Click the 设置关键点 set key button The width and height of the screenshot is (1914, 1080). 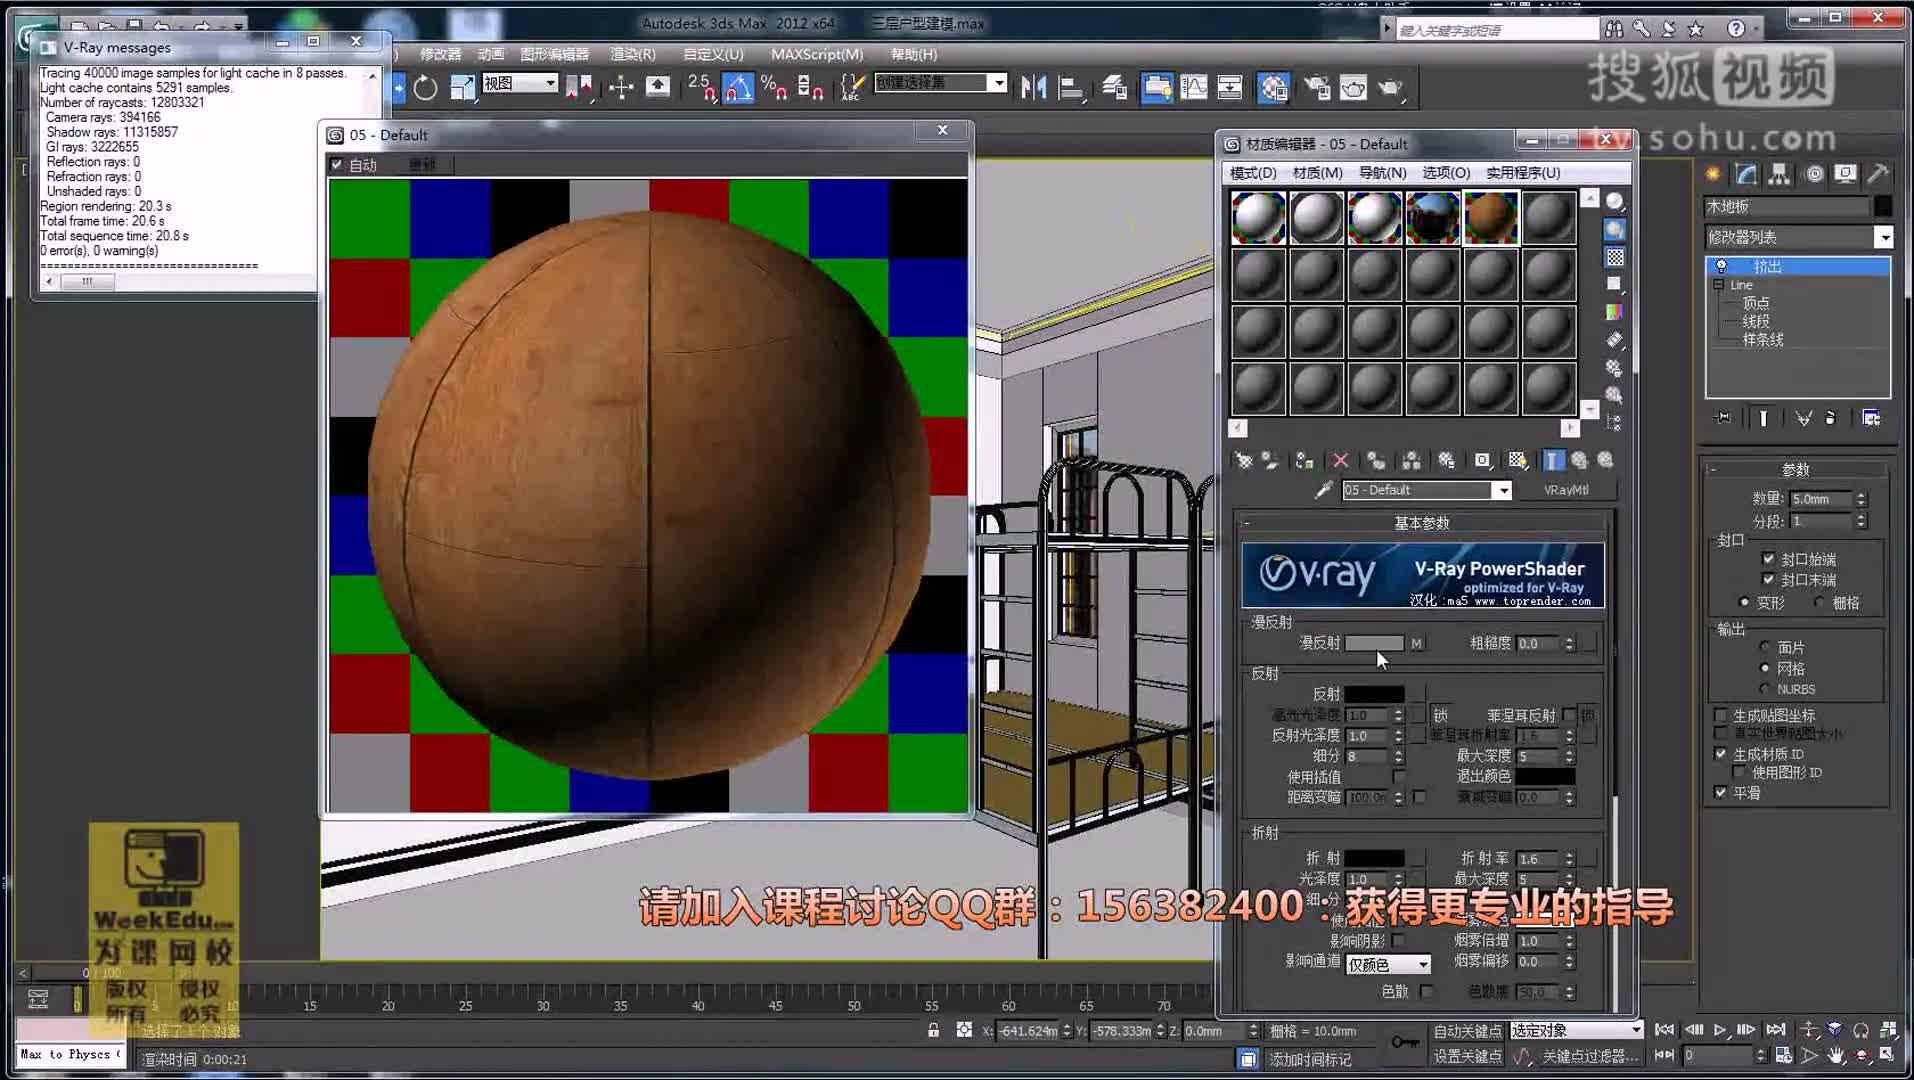1467,1056
